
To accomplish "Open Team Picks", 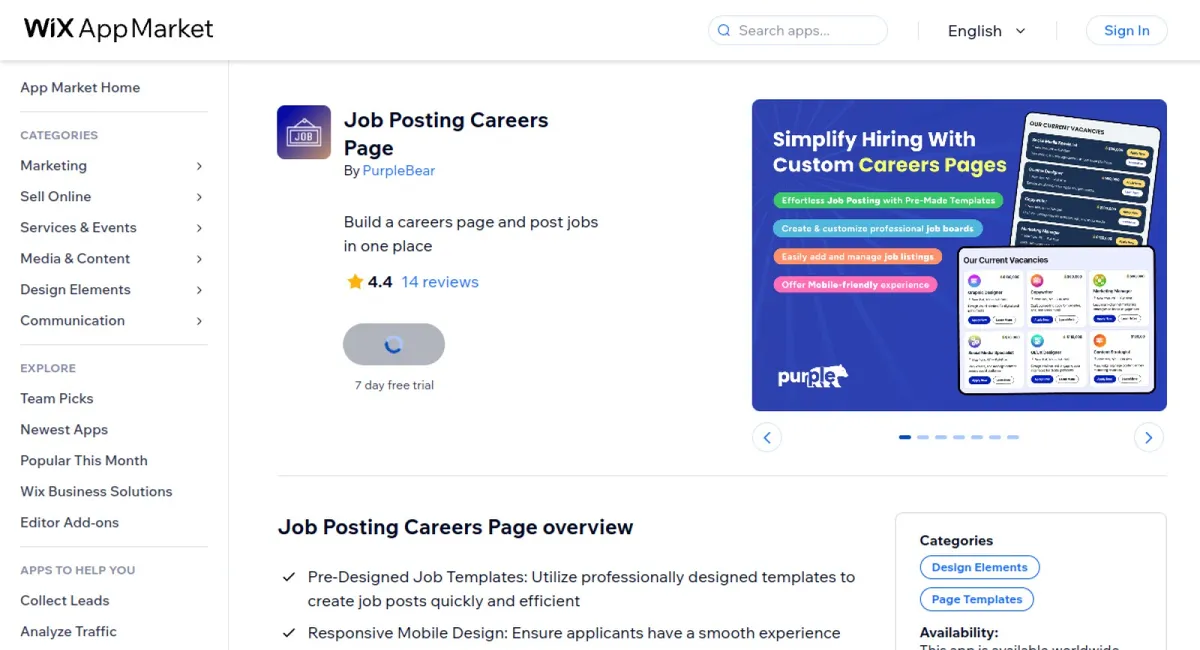I will point(56,398).
